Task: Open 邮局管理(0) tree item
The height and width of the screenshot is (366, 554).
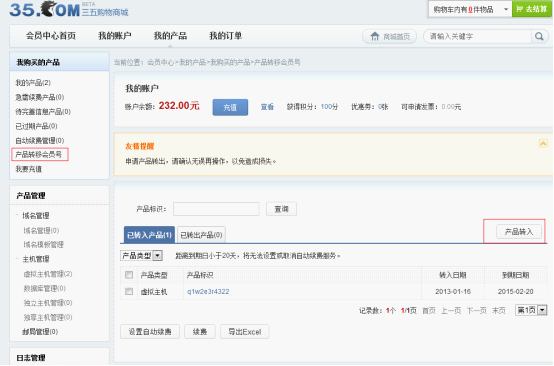Action: click(x=40, y=332)
